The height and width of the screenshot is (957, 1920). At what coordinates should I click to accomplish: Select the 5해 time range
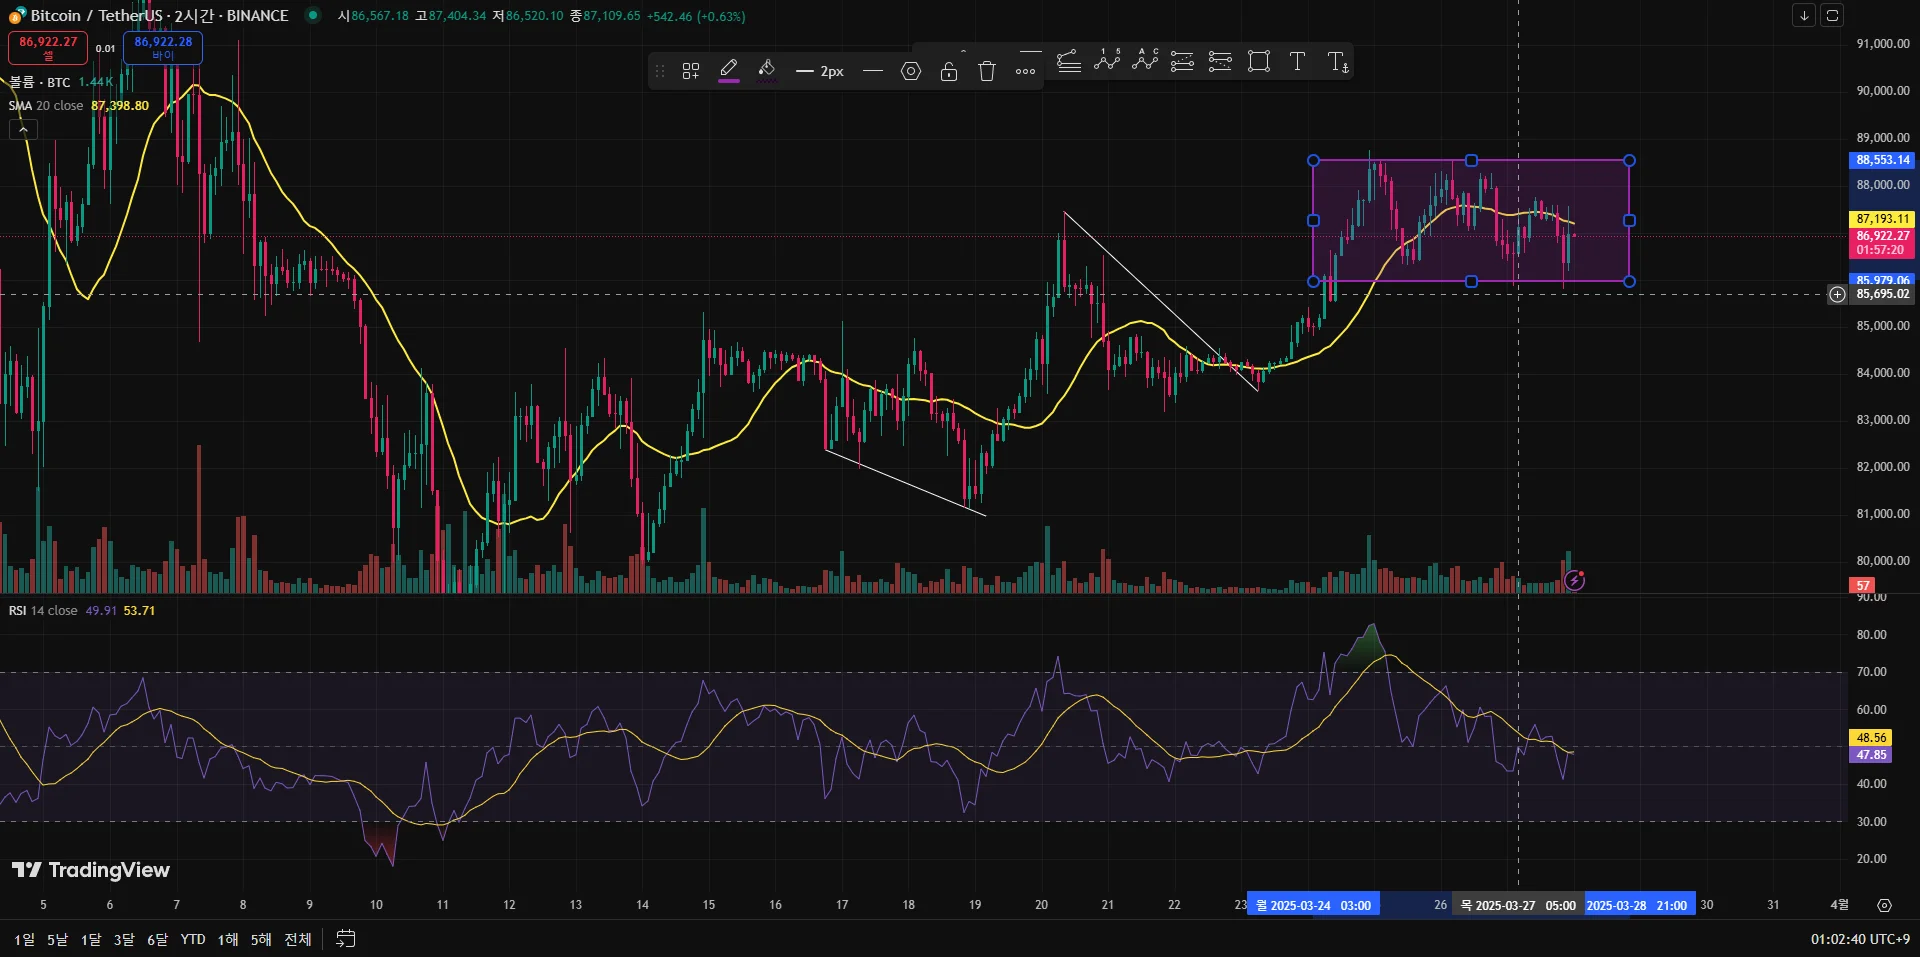click(x=261, y=939)
